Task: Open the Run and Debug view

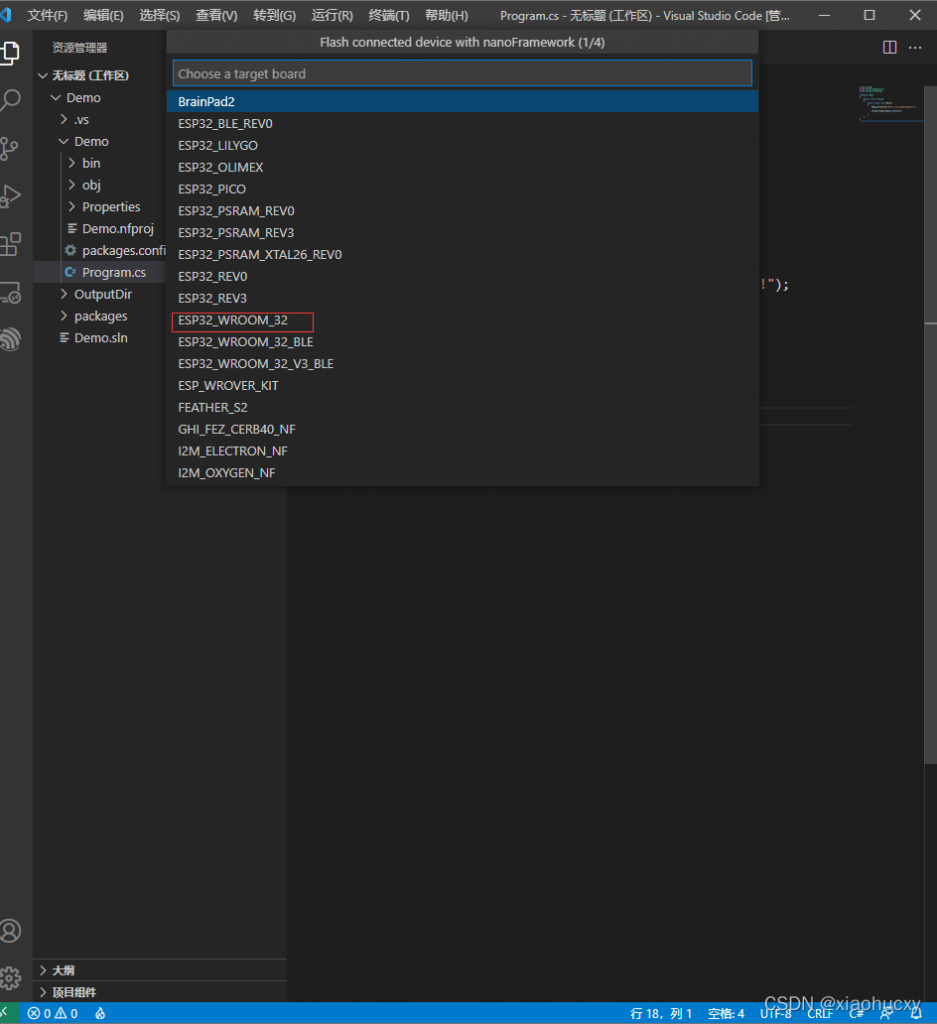Action: [x=10, y=197]
